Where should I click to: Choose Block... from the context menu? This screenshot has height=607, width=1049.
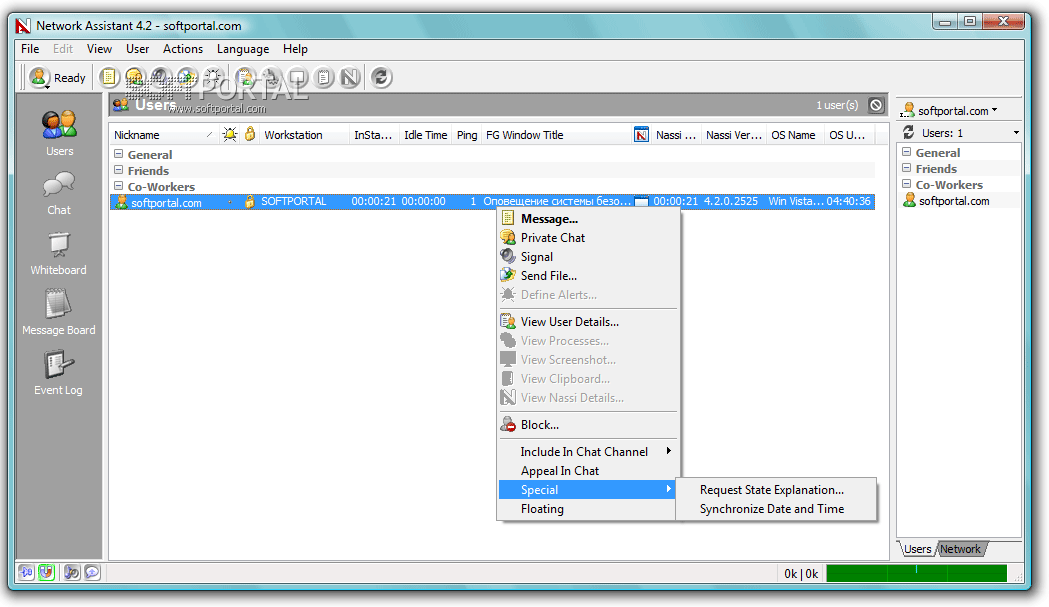click(588, 425)
